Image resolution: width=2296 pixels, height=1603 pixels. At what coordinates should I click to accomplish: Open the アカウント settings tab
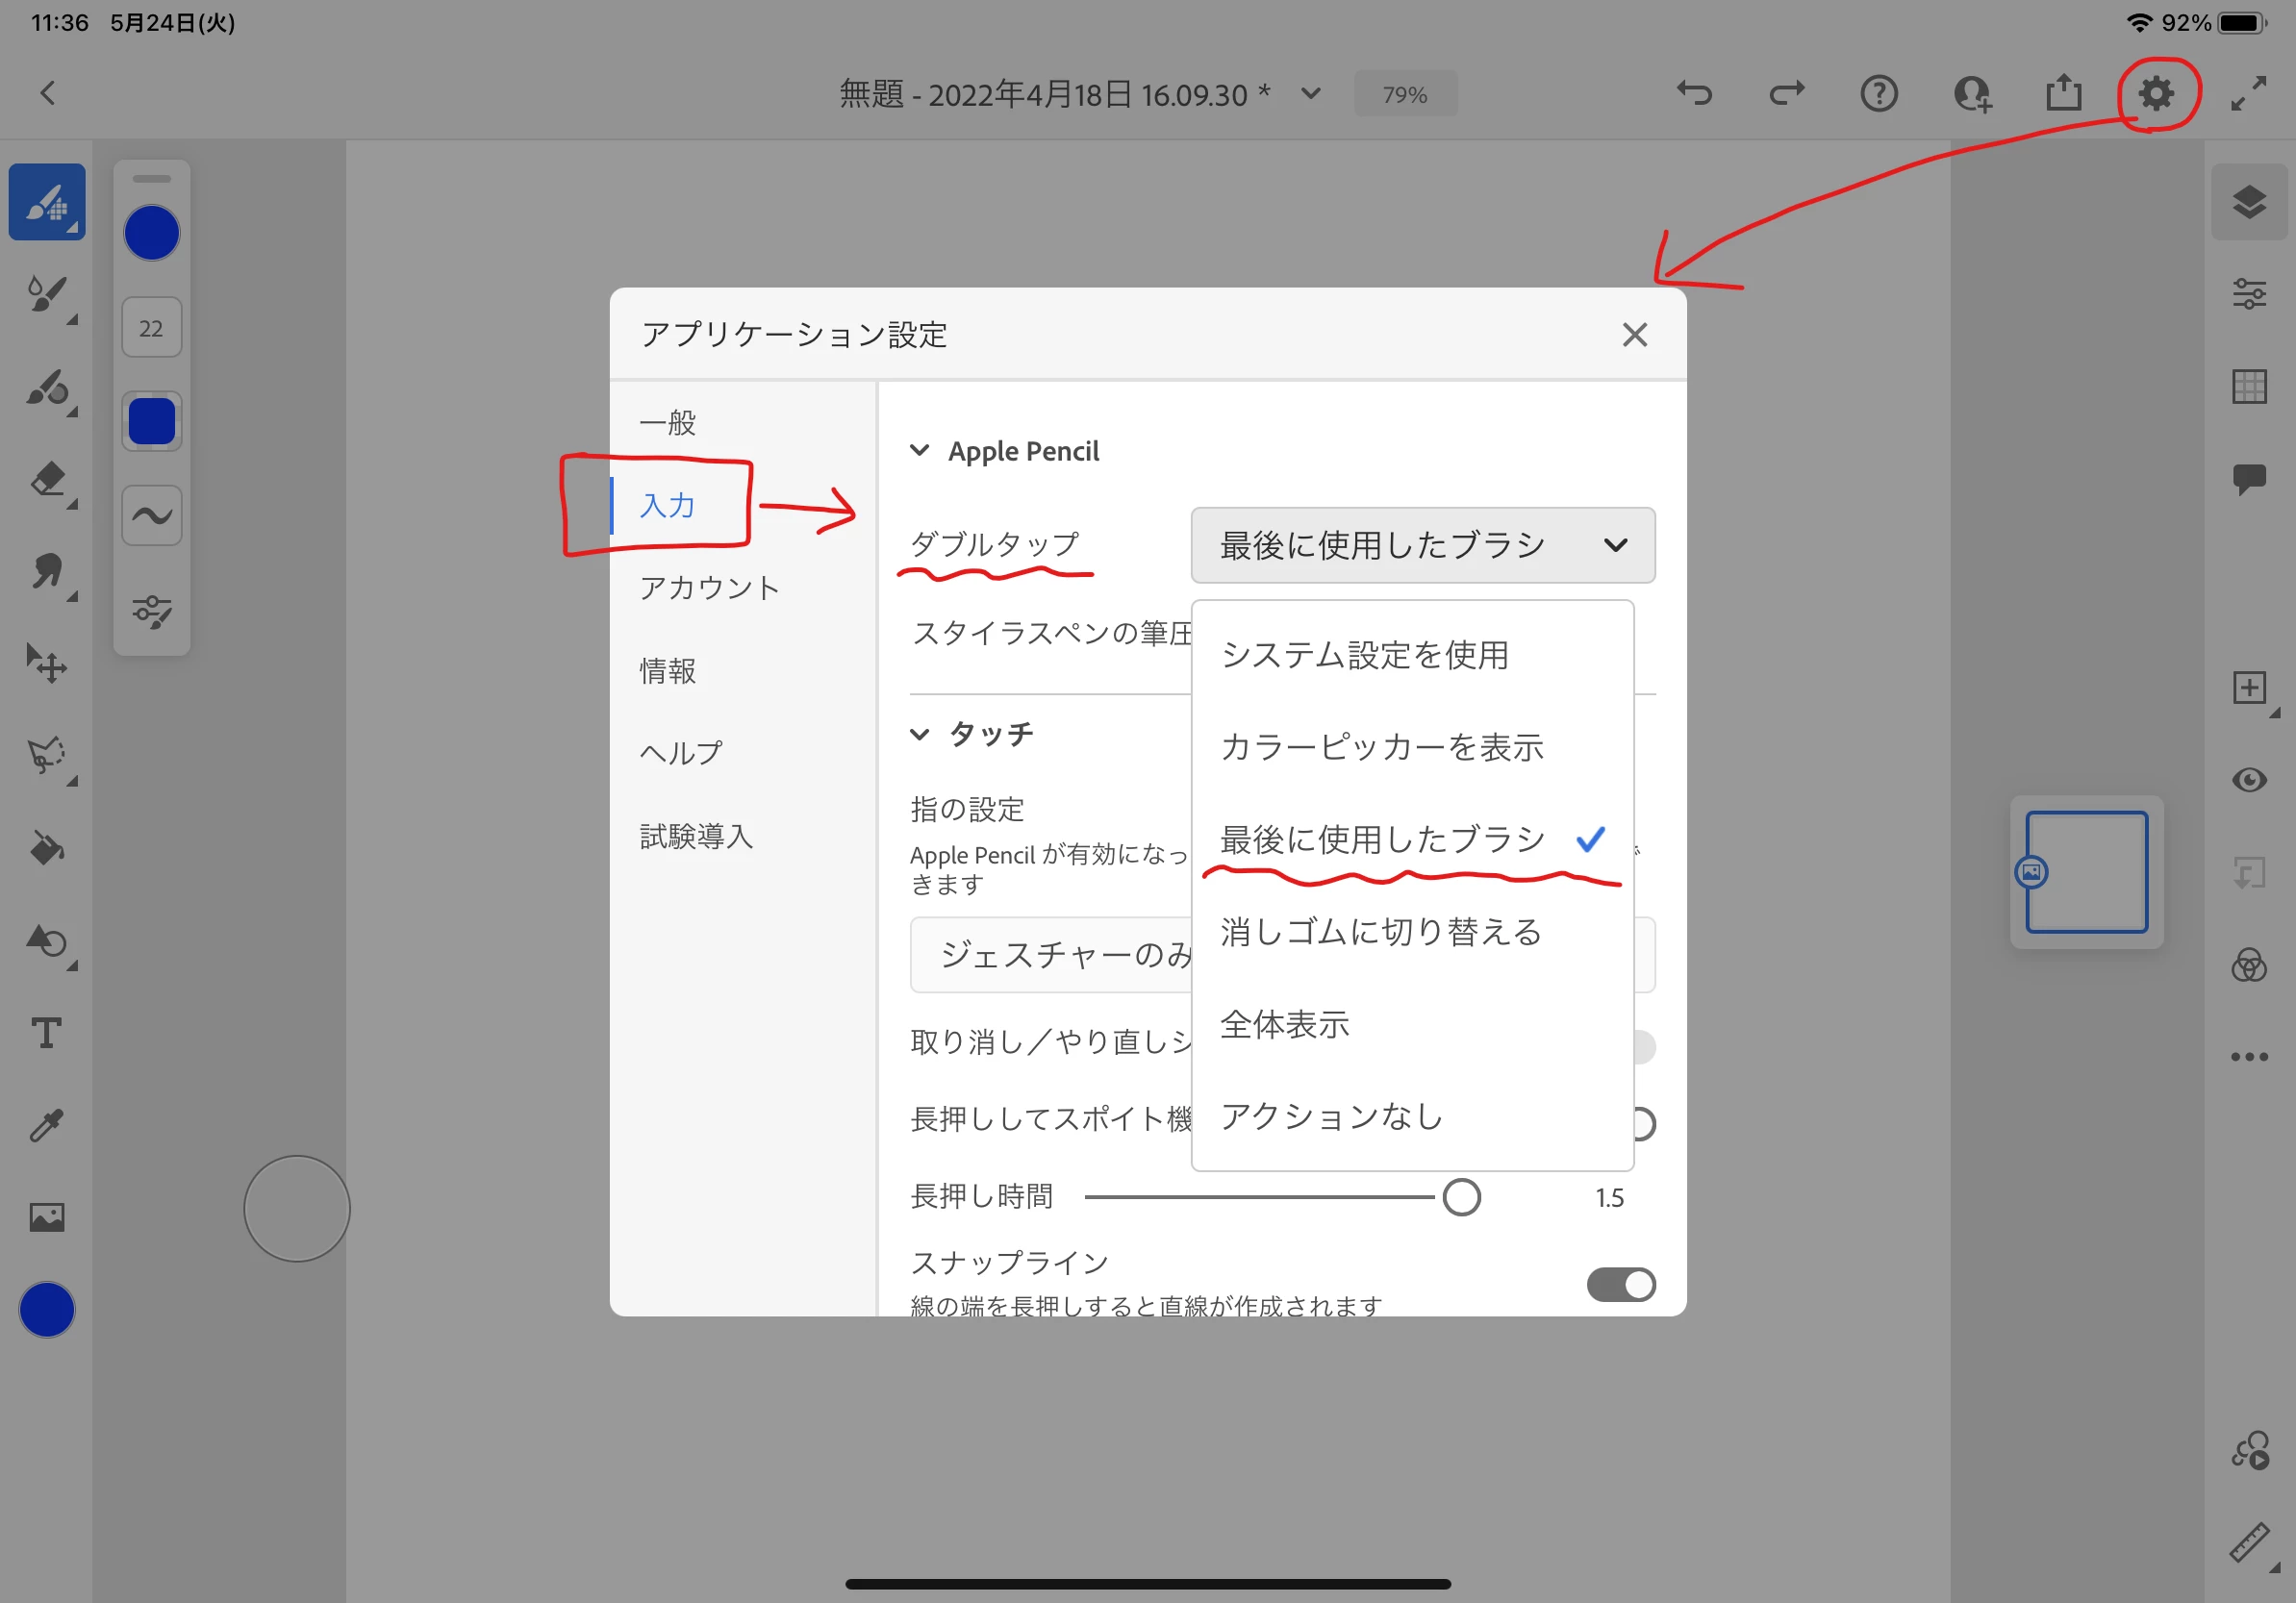(709, 588)
